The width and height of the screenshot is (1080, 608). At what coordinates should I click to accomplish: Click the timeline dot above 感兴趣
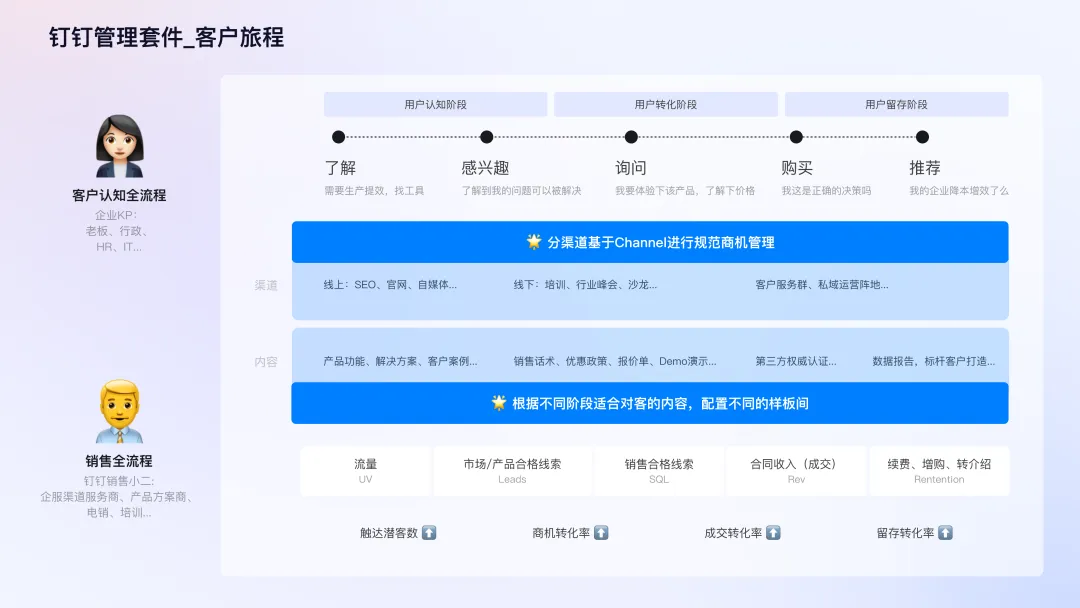(486, 137)
